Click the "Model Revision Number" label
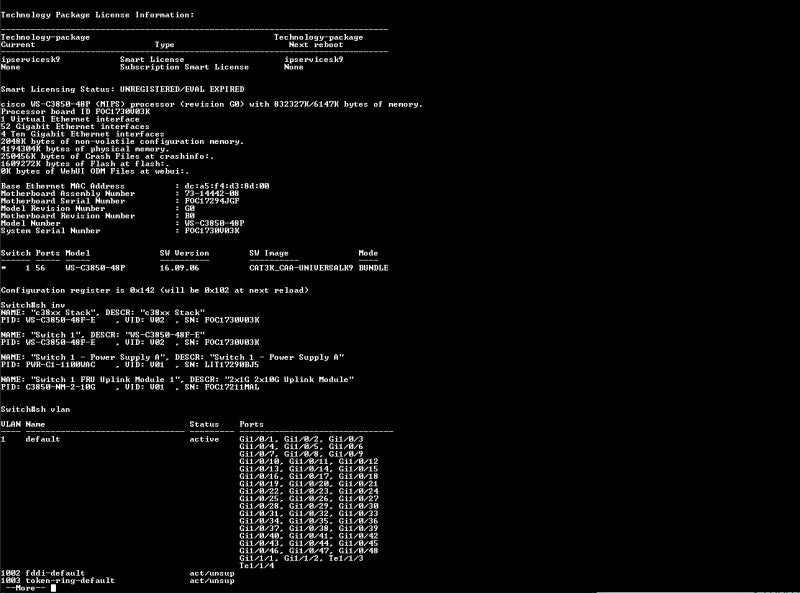This screenshot has width=800, height=593. [x=53, y=209]
